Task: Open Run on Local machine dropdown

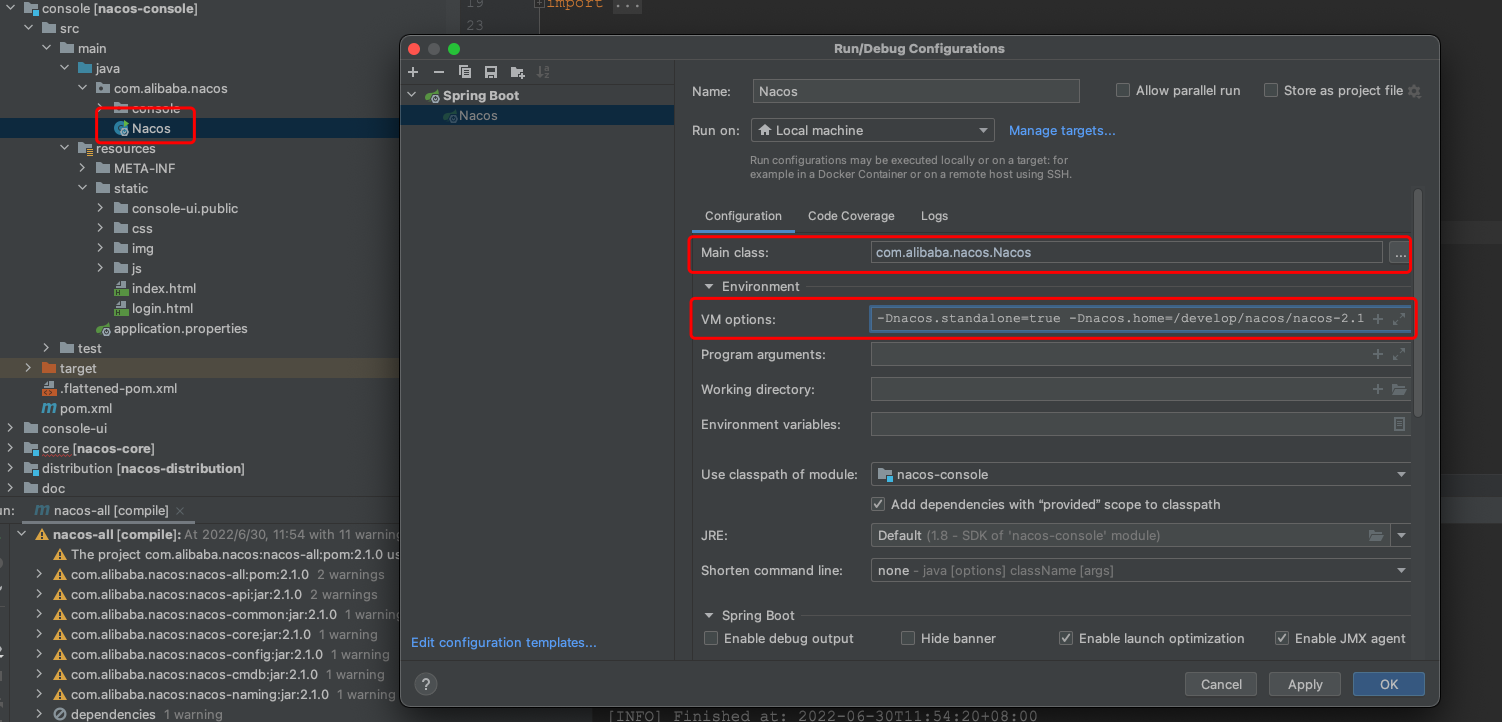Action: point(872,130)
